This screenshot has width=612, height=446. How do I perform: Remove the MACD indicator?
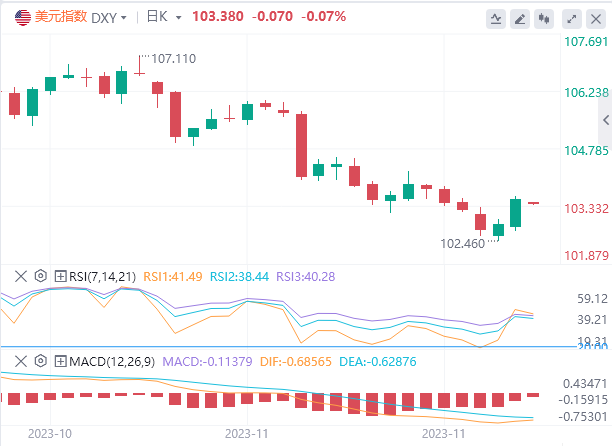click(21, 361)
